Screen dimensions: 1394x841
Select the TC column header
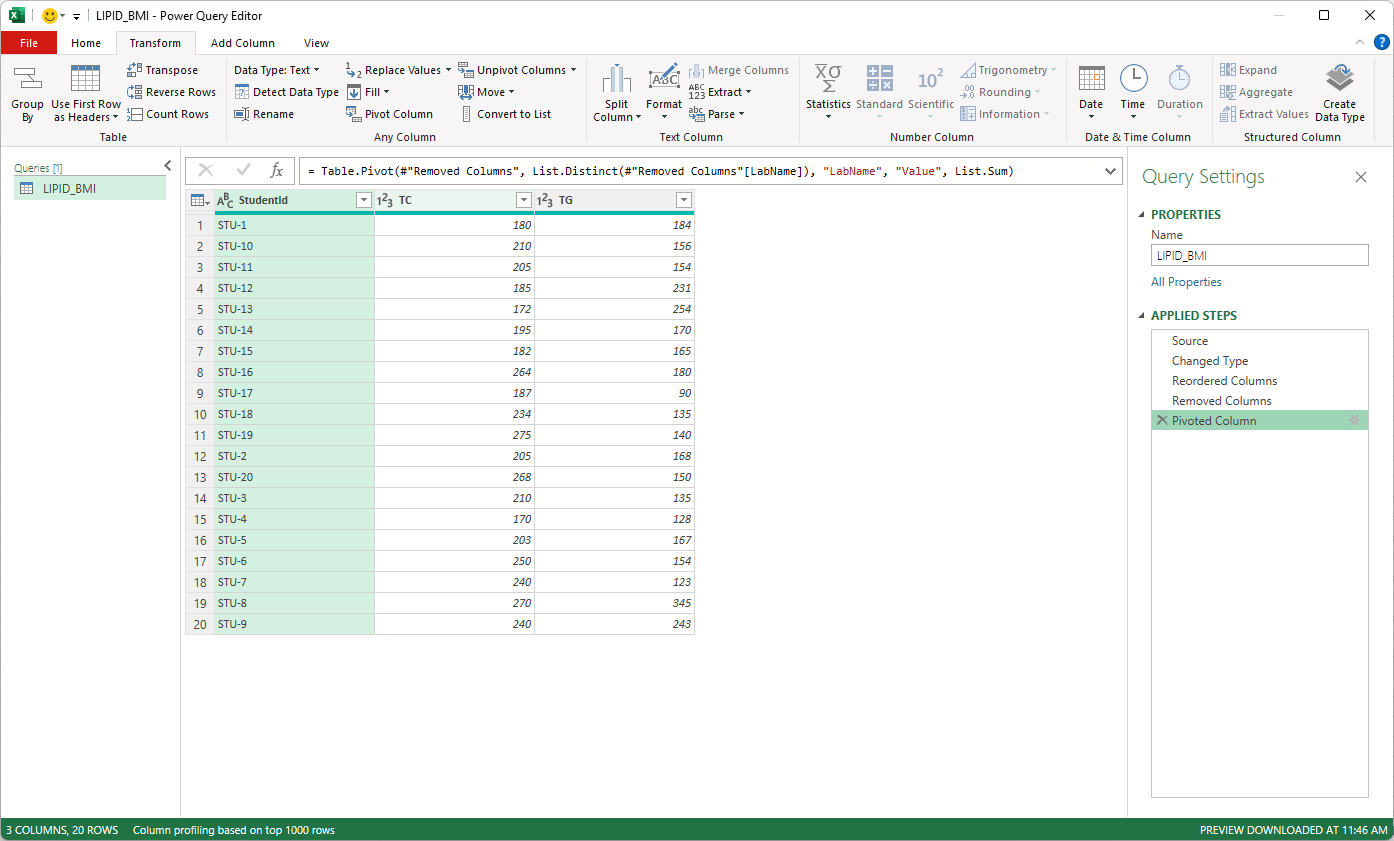pyautogui.click(x=454, y=200)
